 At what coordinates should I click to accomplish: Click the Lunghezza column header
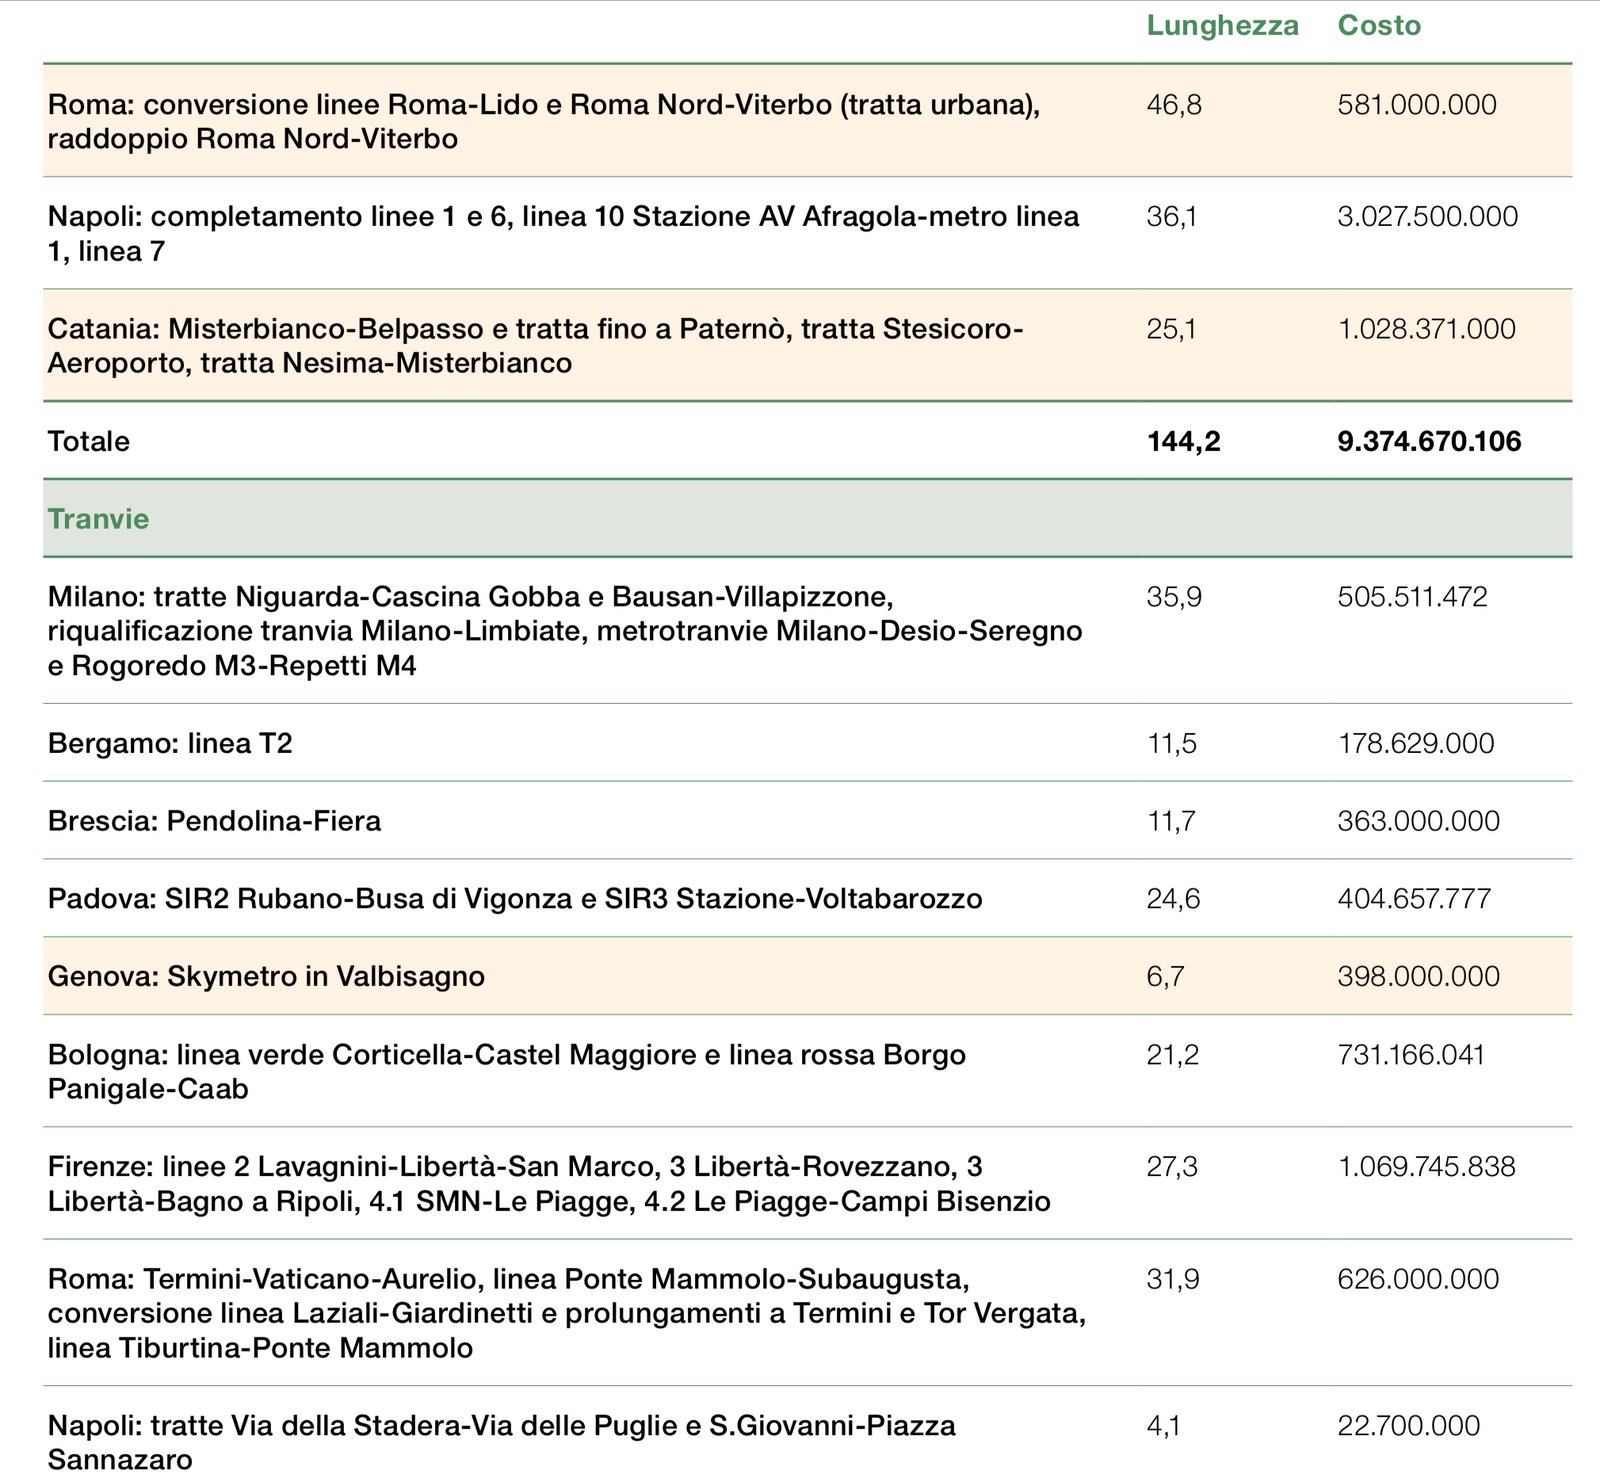[x=1222, y=25]
